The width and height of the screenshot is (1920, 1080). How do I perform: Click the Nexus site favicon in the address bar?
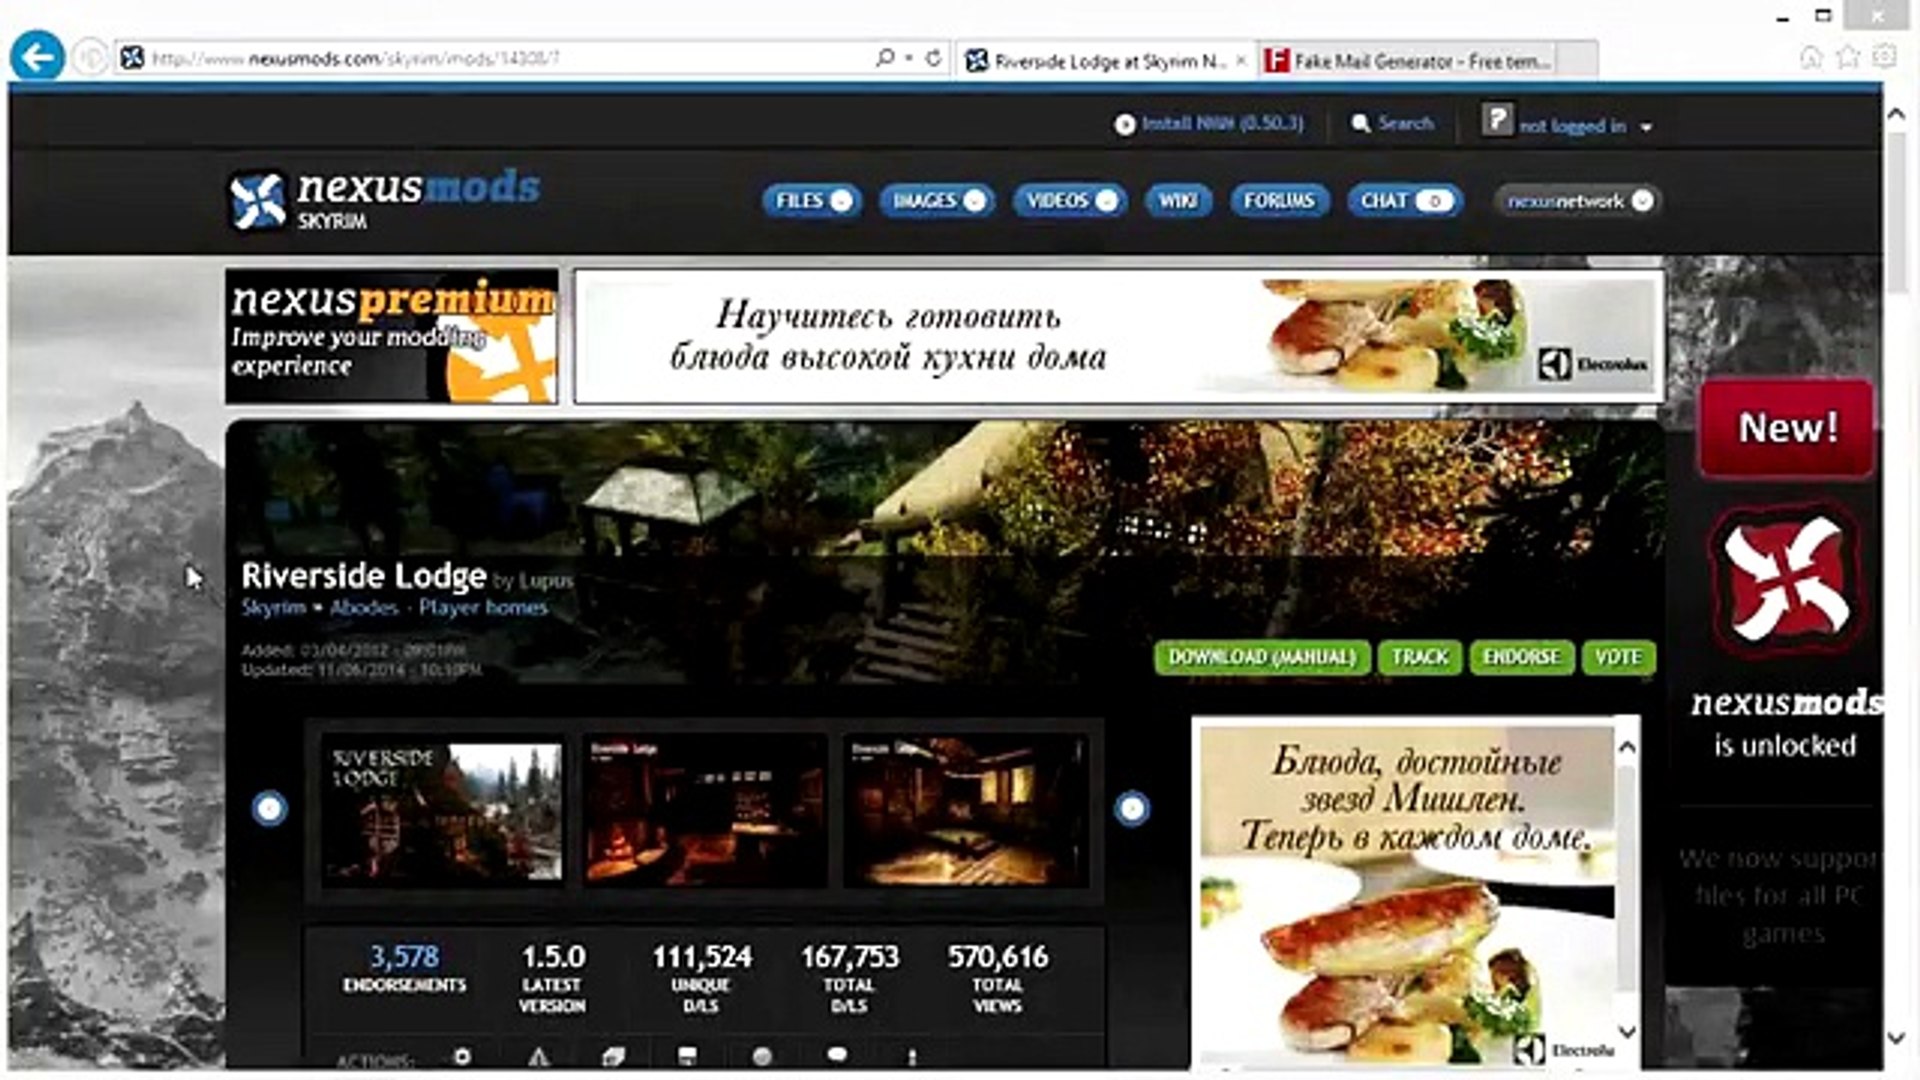point(132,58)
